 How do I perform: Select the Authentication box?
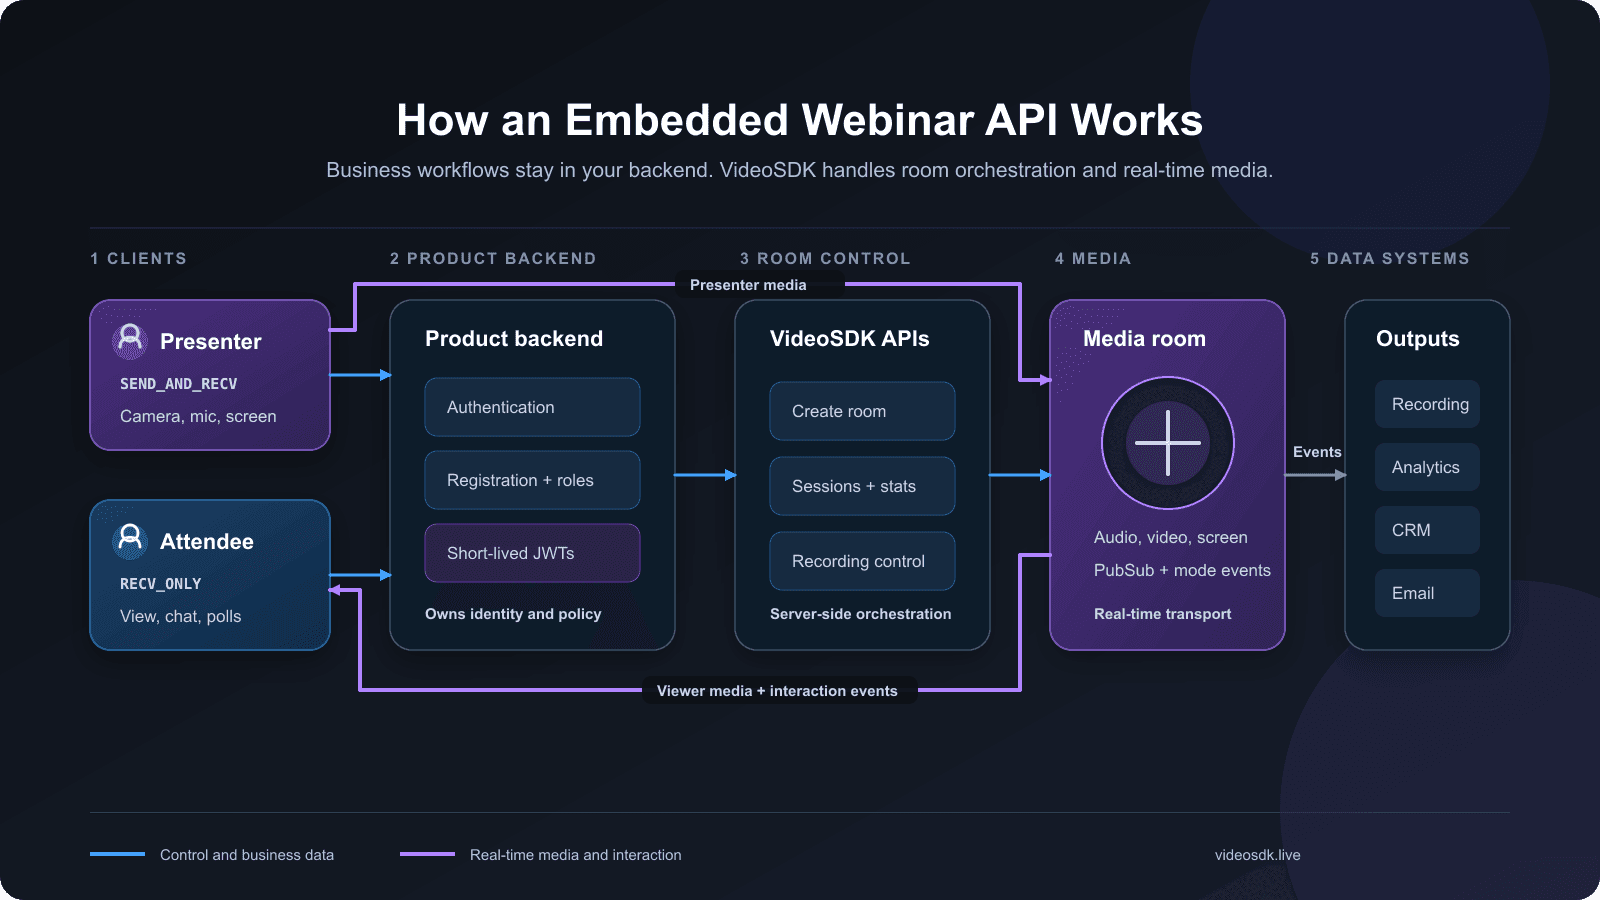click(532, 407)
